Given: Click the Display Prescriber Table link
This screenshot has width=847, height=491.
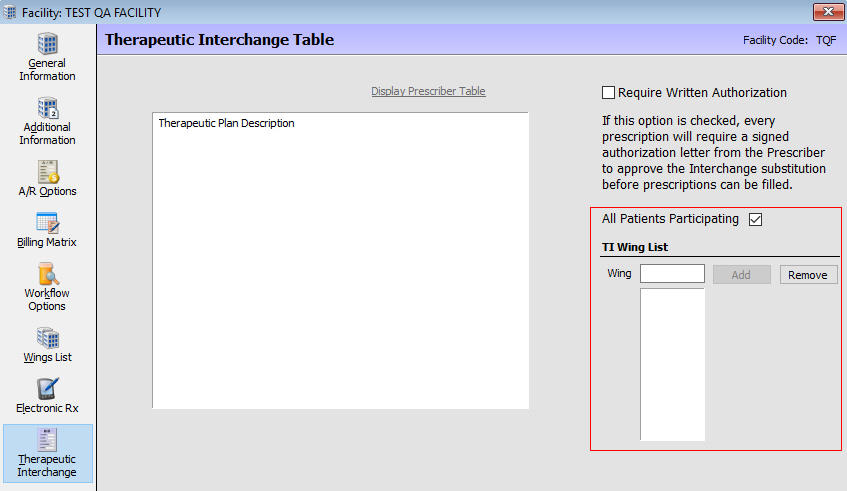Looking at the screenshot, I should coord(428,91).
